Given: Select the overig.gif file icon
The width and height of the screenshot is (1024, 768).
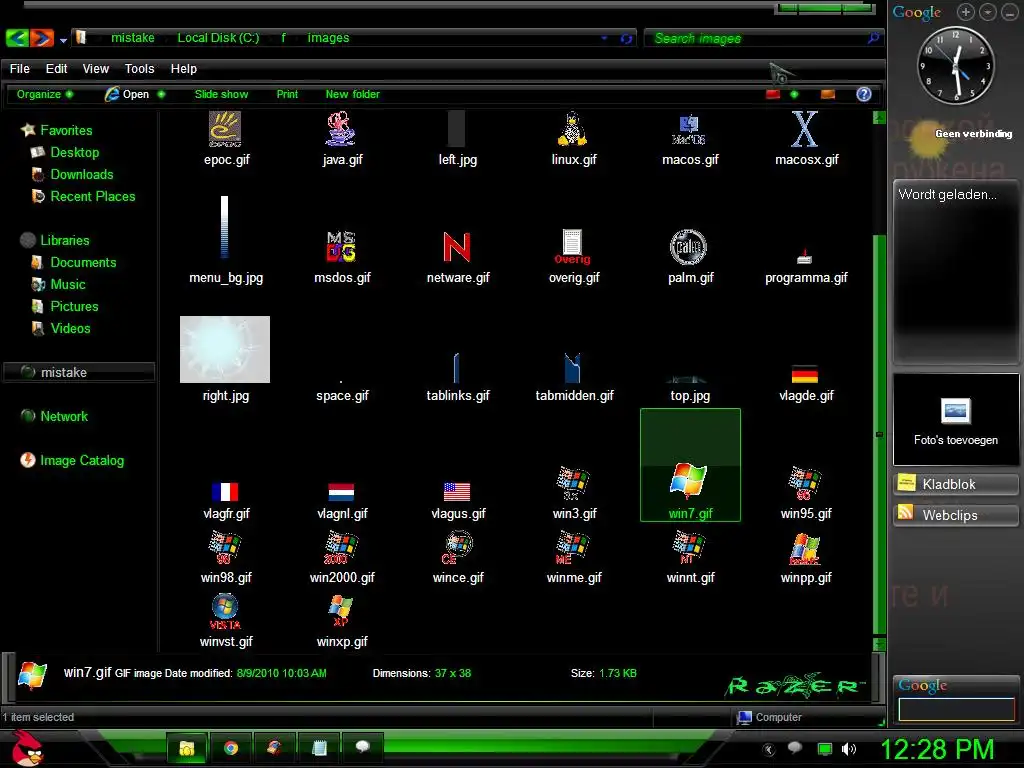Looking at the screenshot, I should coord(573,247).
